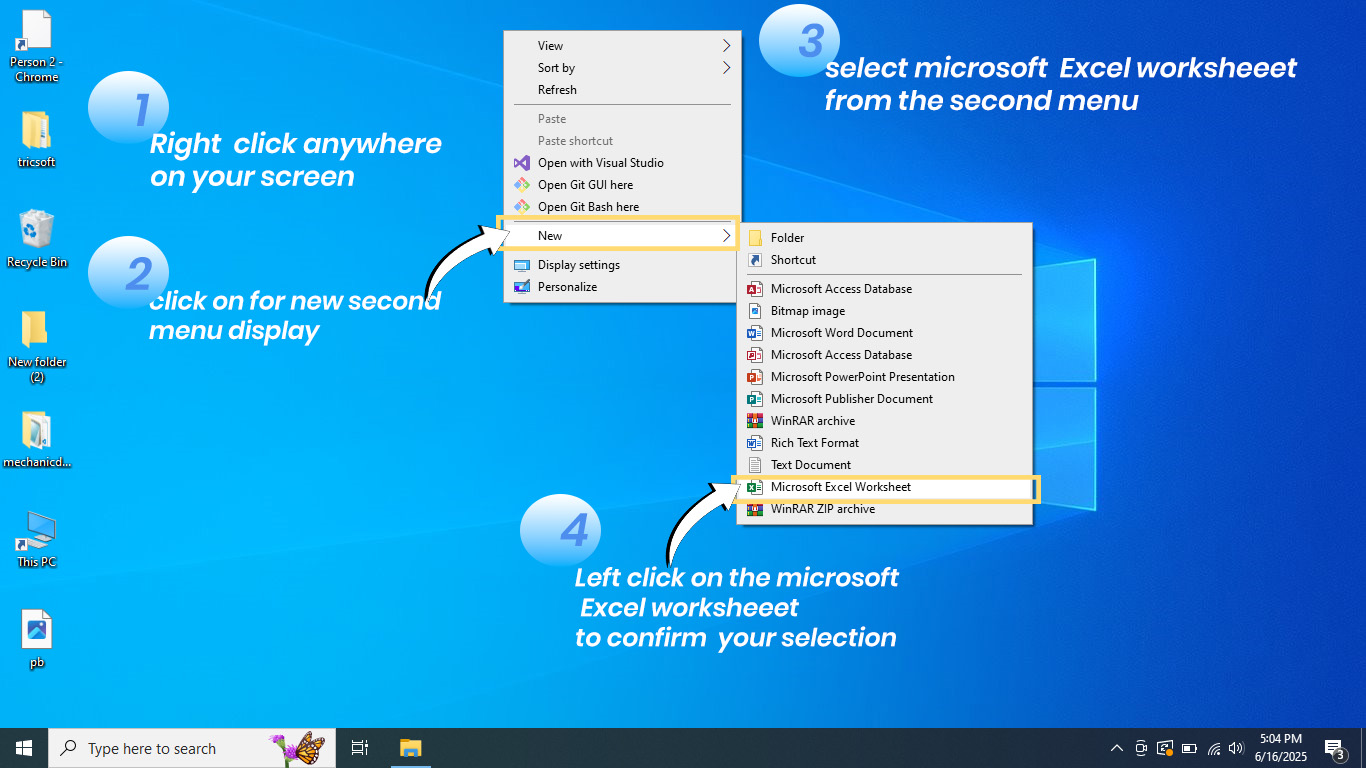Expand the Sort by submenu

tap(600, 67)
